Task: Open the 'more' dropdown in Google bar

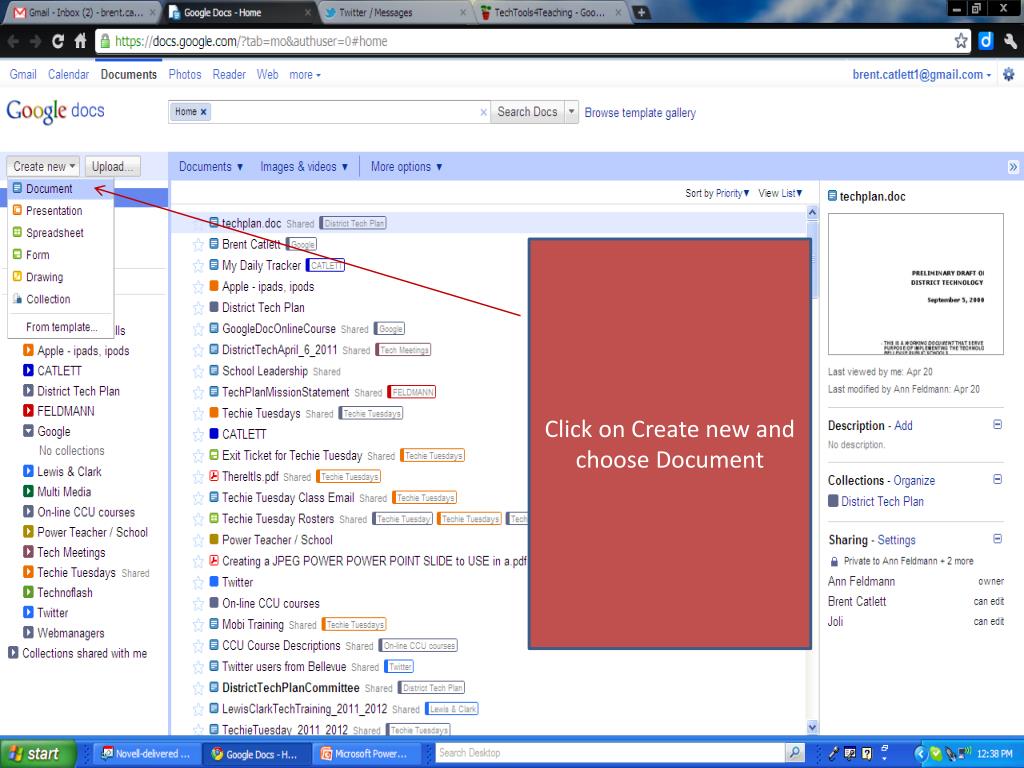Action: (305, 75)
